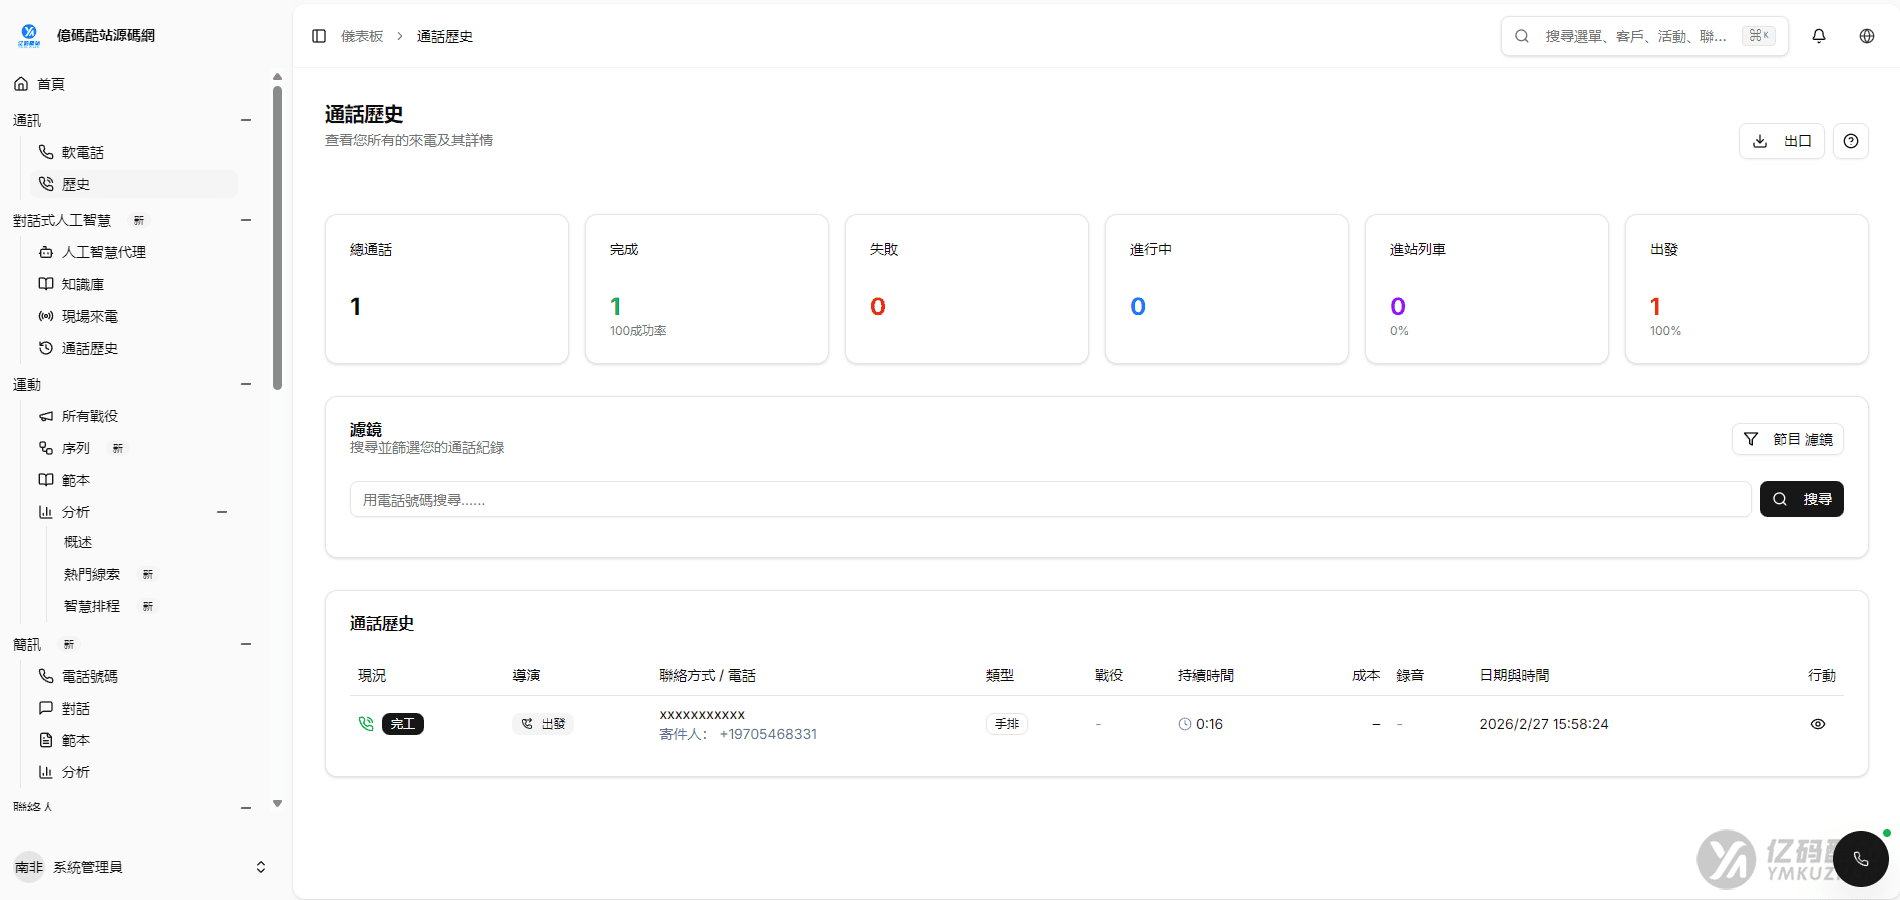Screen dimensions: 1900x900
Task: Open the notification bell
Action: (x=1818, y=35)
